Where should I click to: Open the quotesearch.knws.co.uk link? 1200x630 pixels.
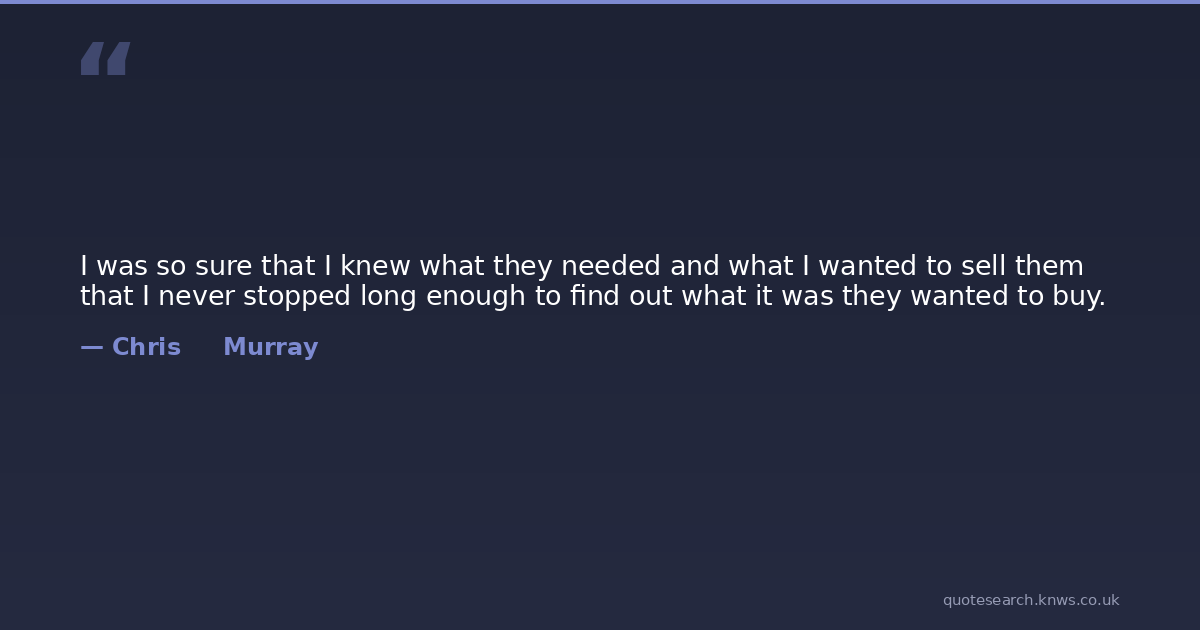(1030, 600)
